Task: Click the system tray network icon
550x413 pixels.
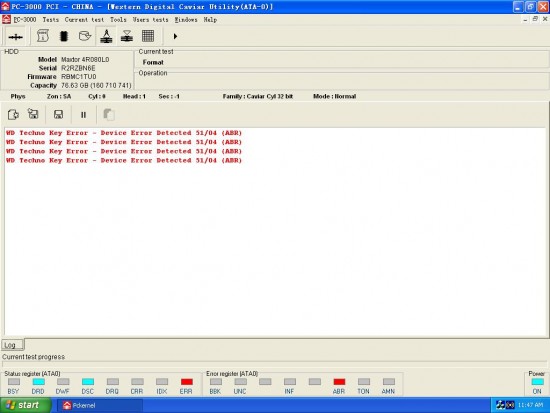Action: (x=501, y=405)
